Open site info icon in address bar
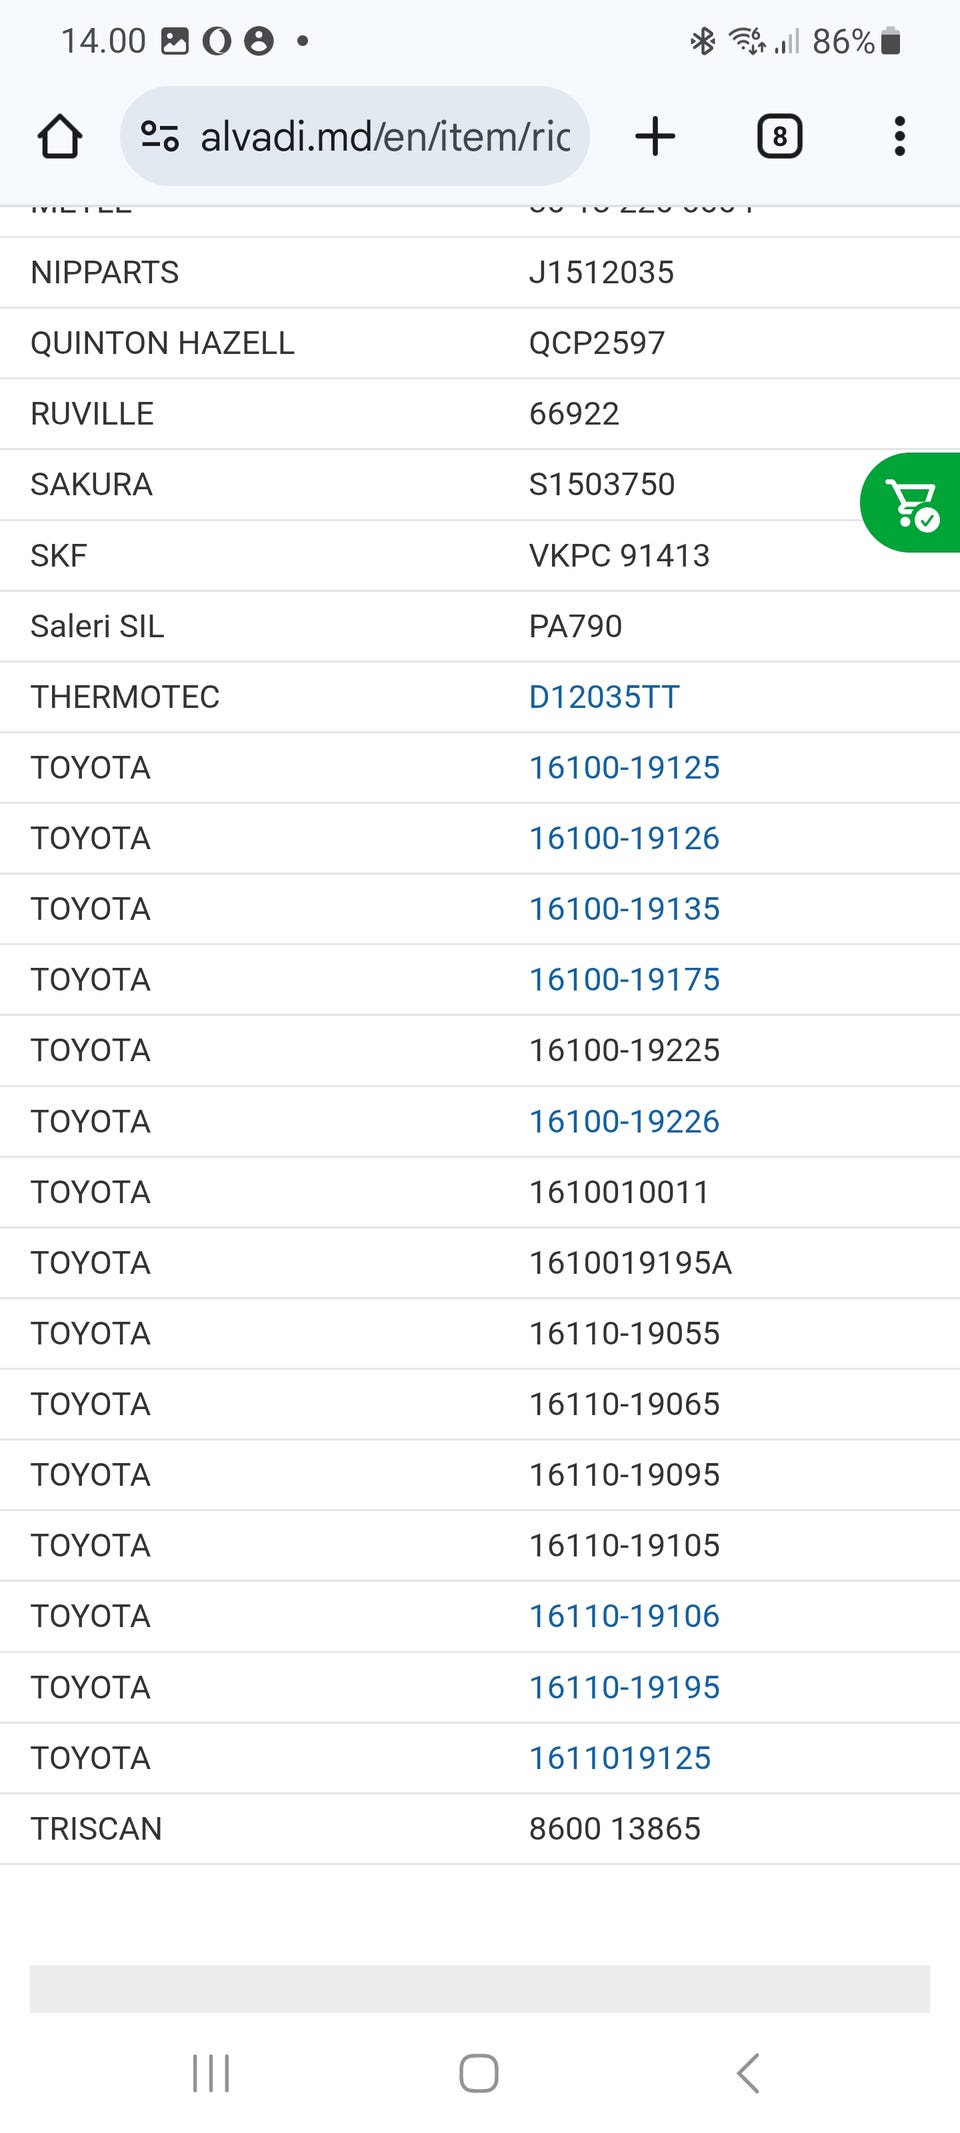This screenshot has width=960, height=2133. click(159, 136)
